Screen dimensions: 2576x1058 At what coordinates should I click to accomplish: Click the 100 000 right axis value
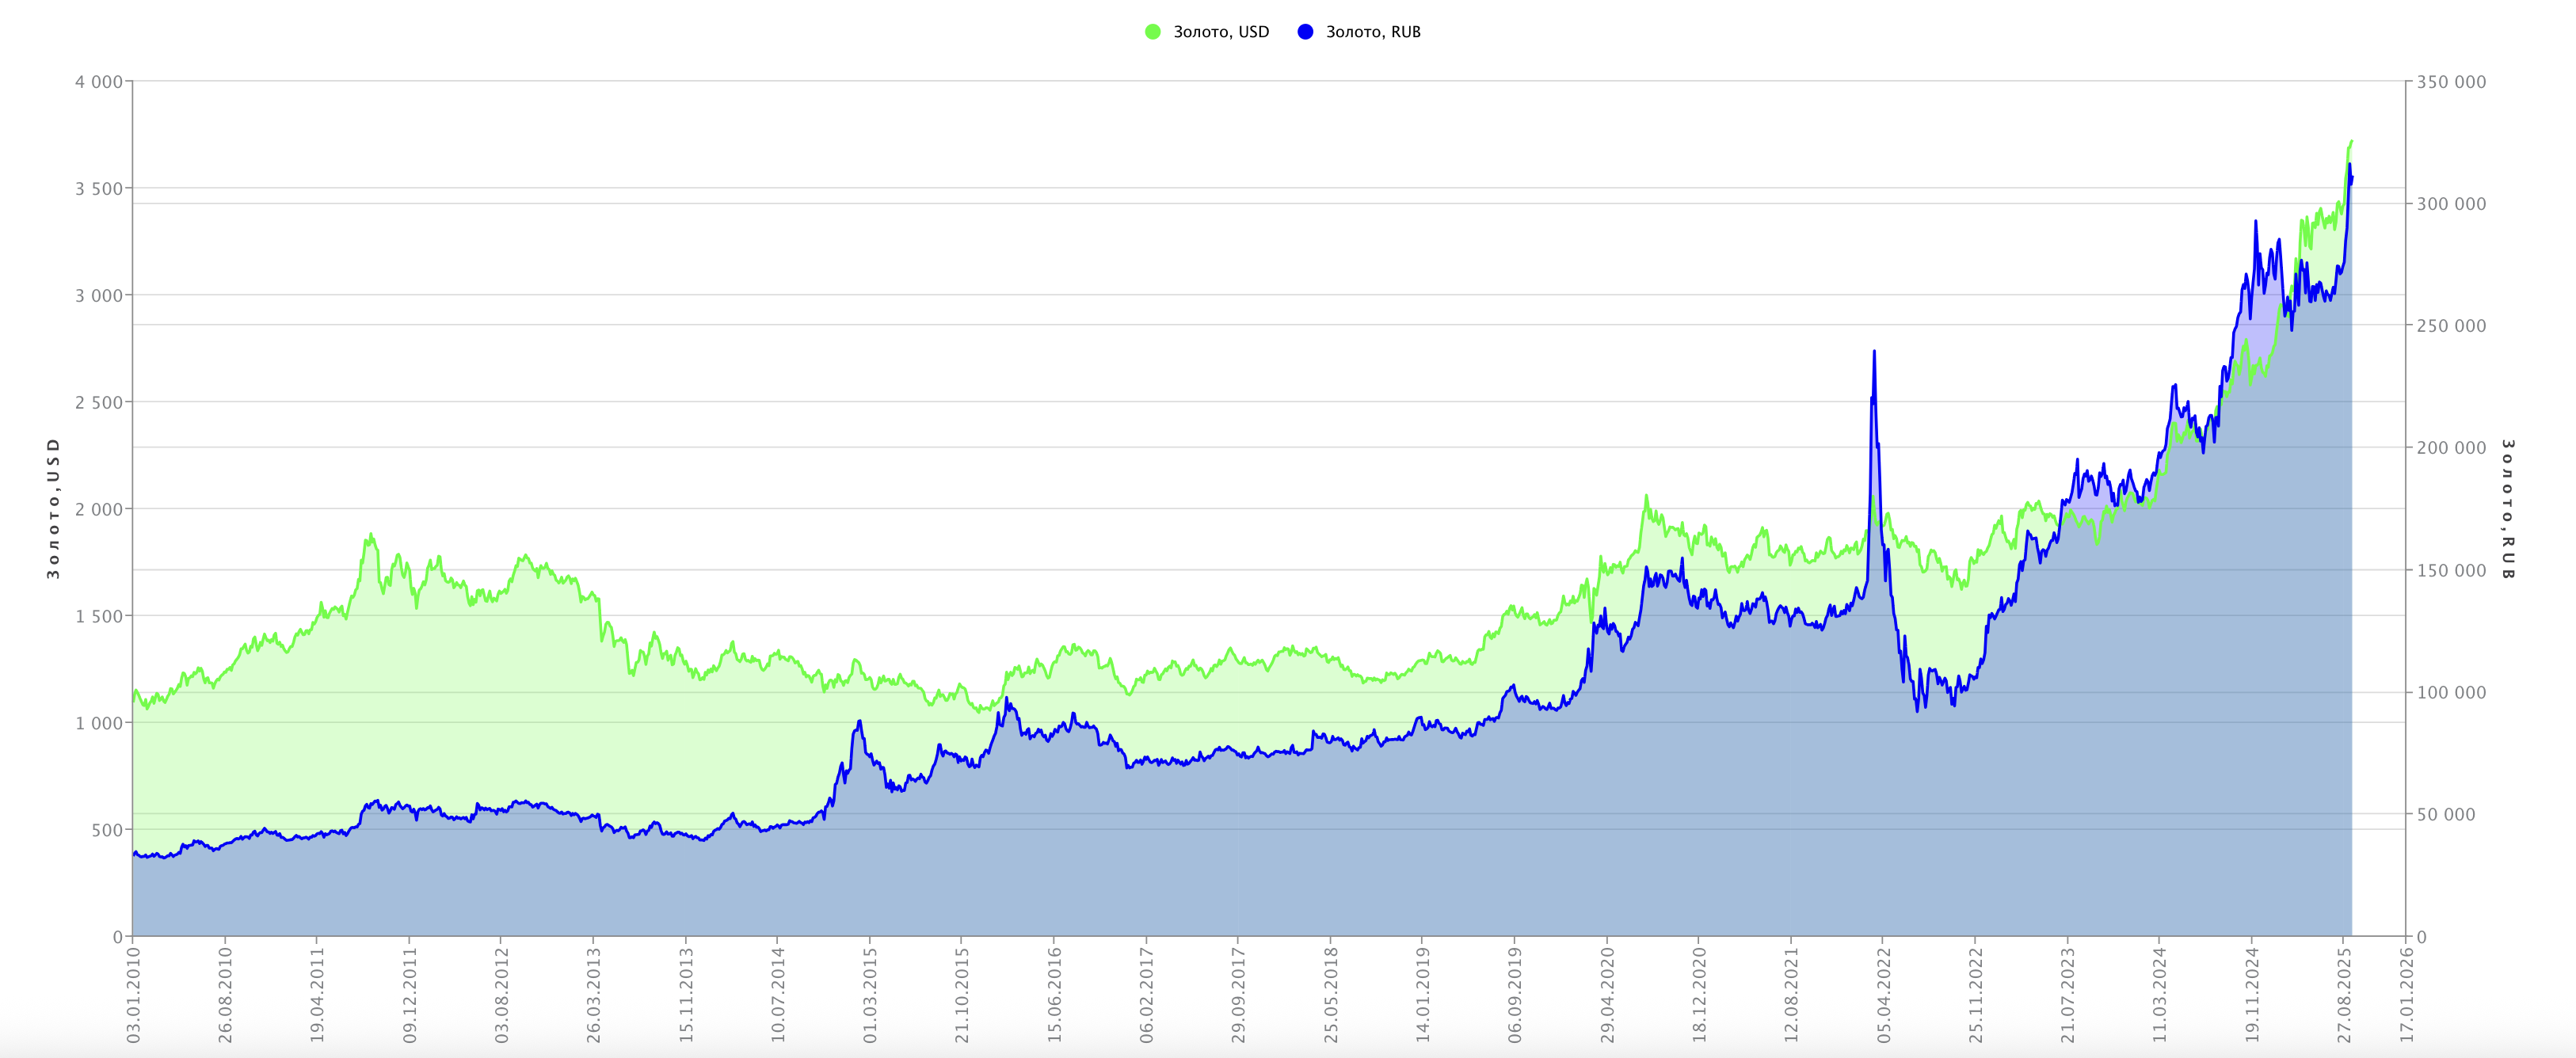pyautogui.click(x=2451, y=693)
